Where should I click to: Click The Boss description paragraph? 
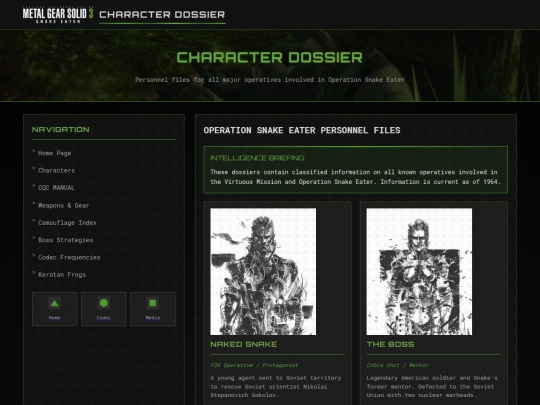[x=432, y=386]
